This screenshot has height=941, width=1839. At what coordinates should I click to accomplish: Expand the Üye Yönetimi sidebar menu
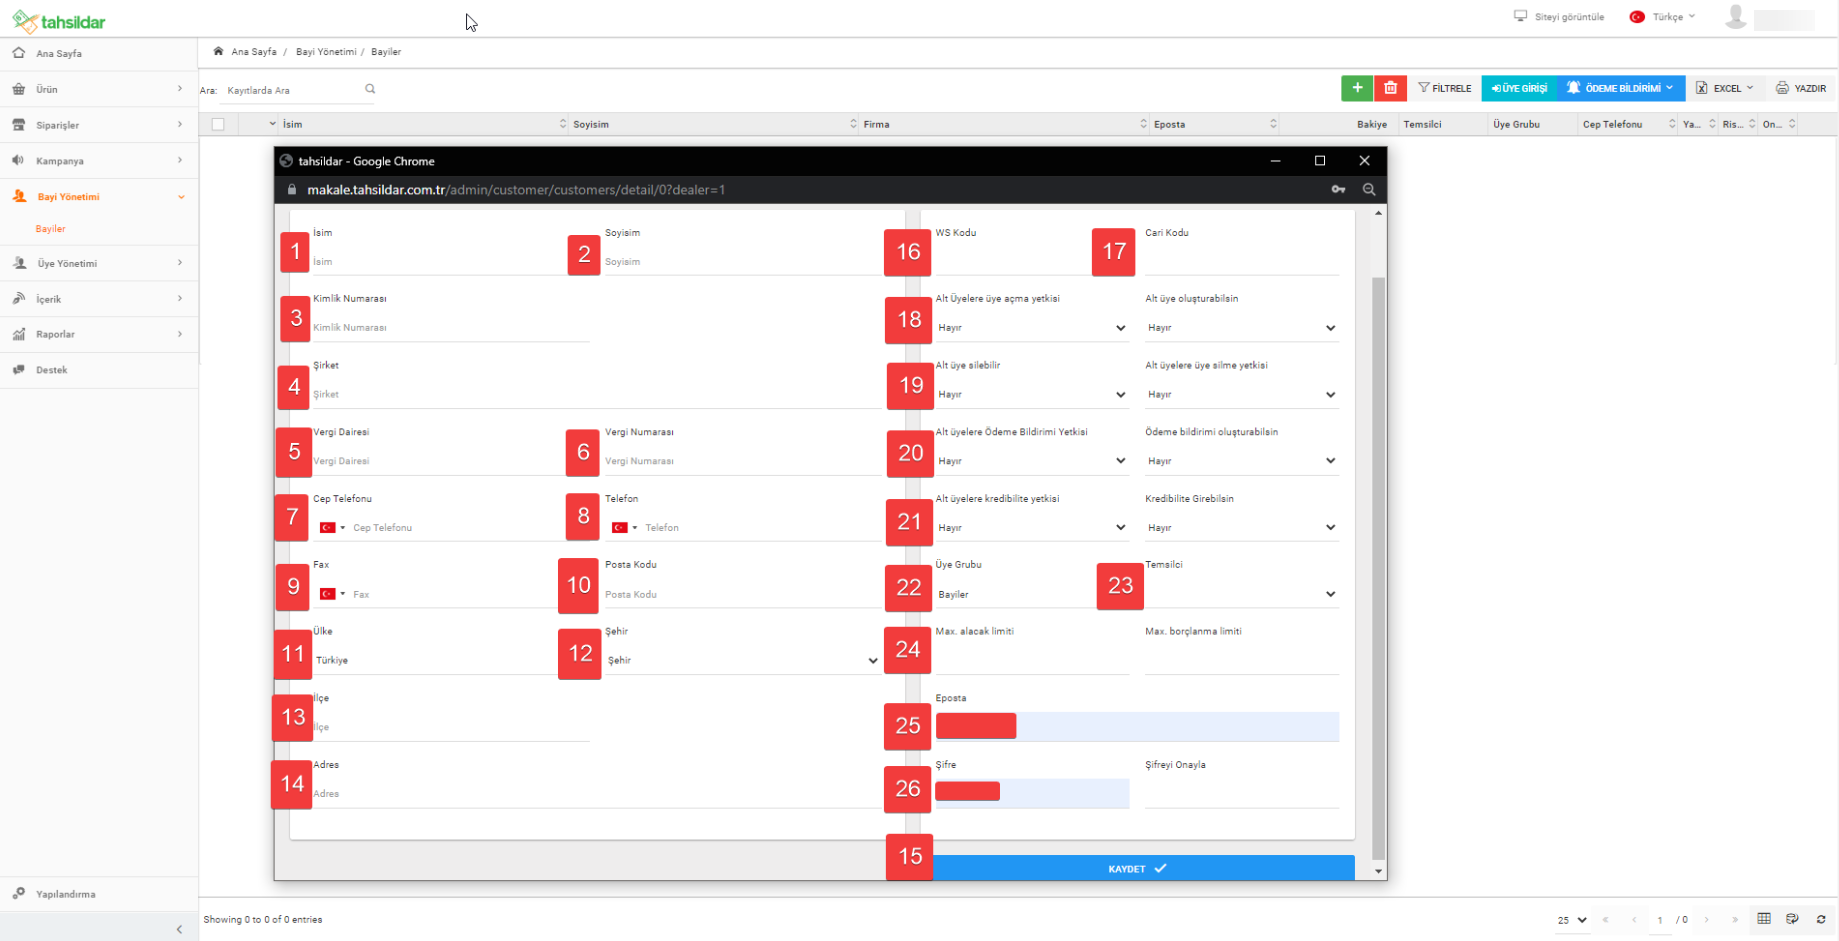(x=99, y=263)
